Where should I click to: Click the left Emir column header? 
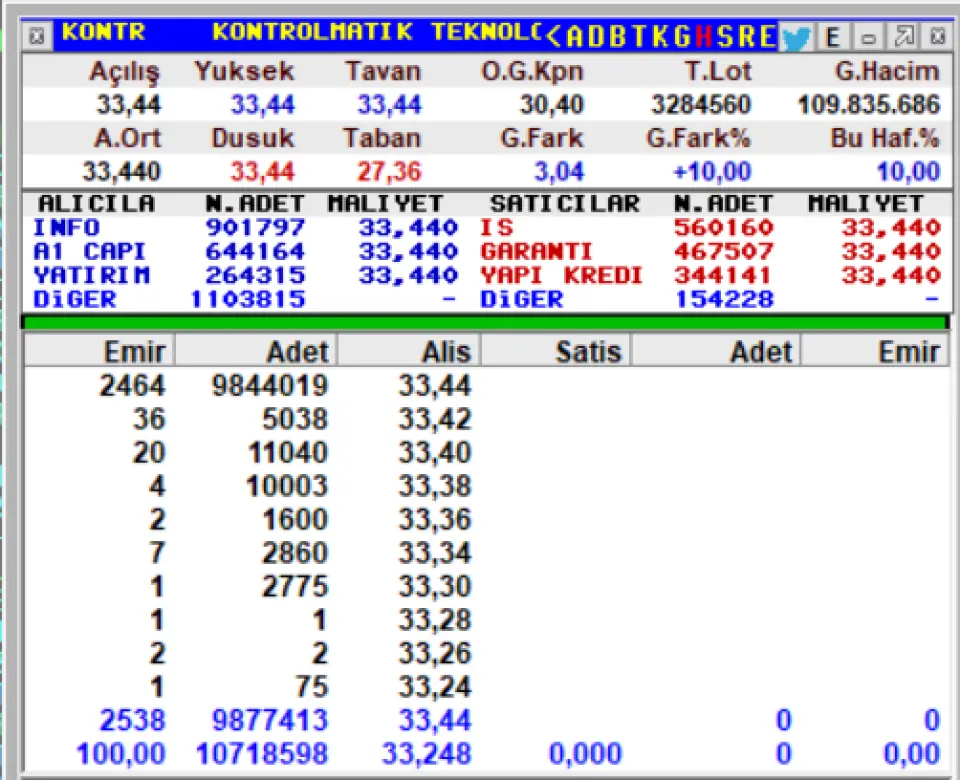coord(99,350)
